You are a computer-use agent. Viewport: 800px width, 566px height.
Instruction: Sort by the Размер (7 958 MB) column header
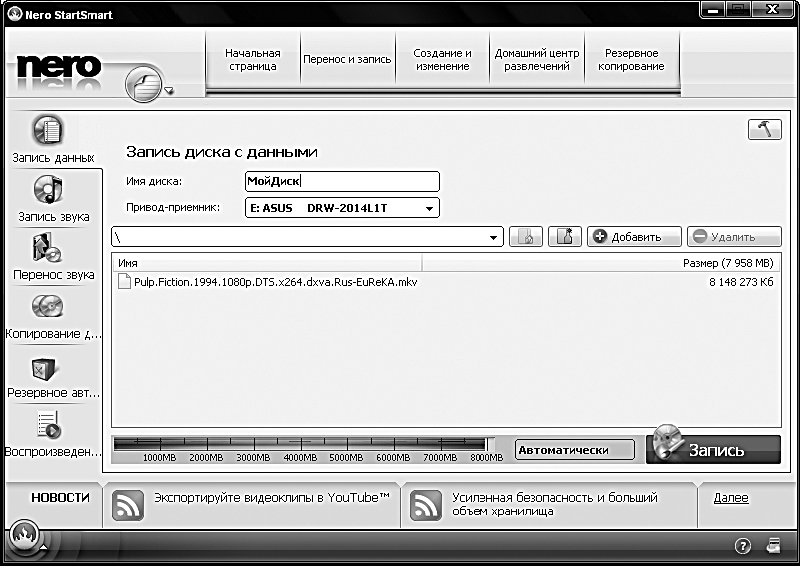coord(602,263)
